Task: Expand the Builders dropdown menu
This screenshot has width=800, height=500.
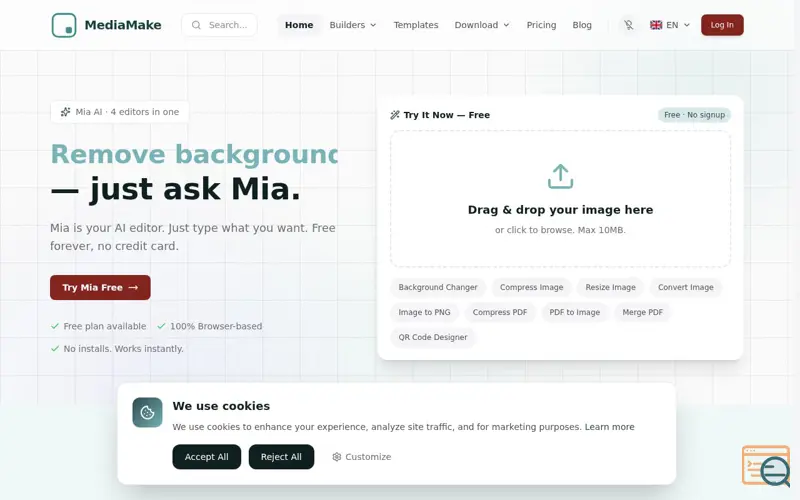Action: (353, 25)
